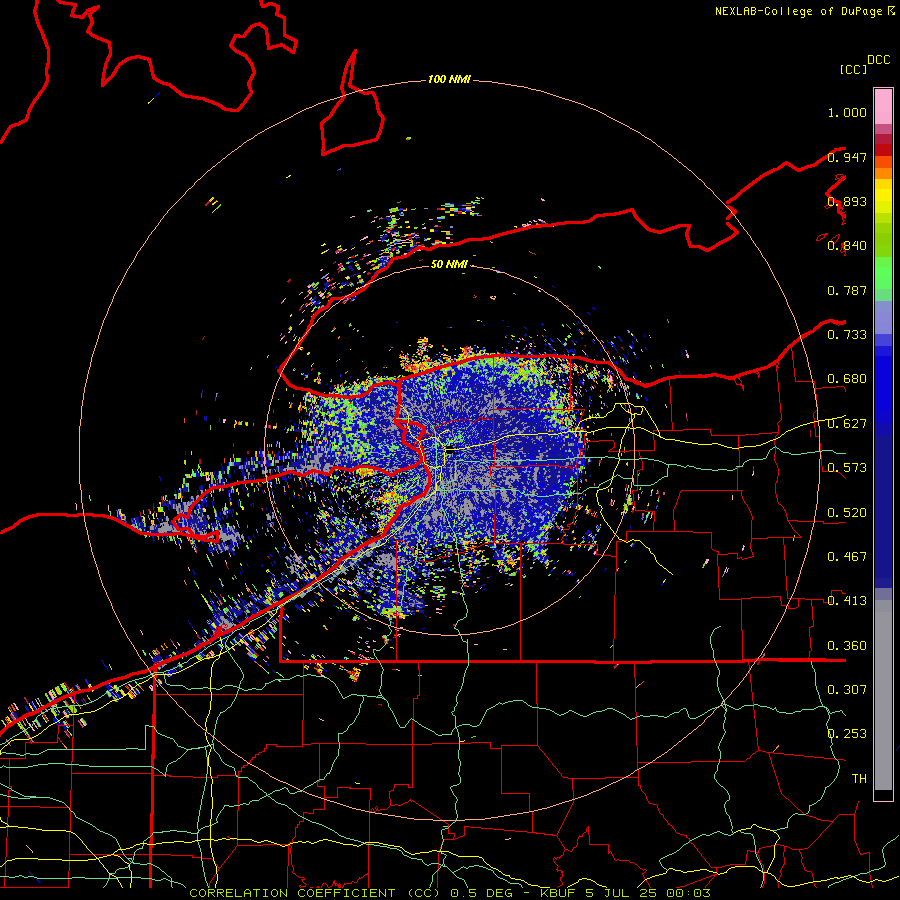
Task: Pick the gray lower color bar segment
Action: click(x=883, y=695)
